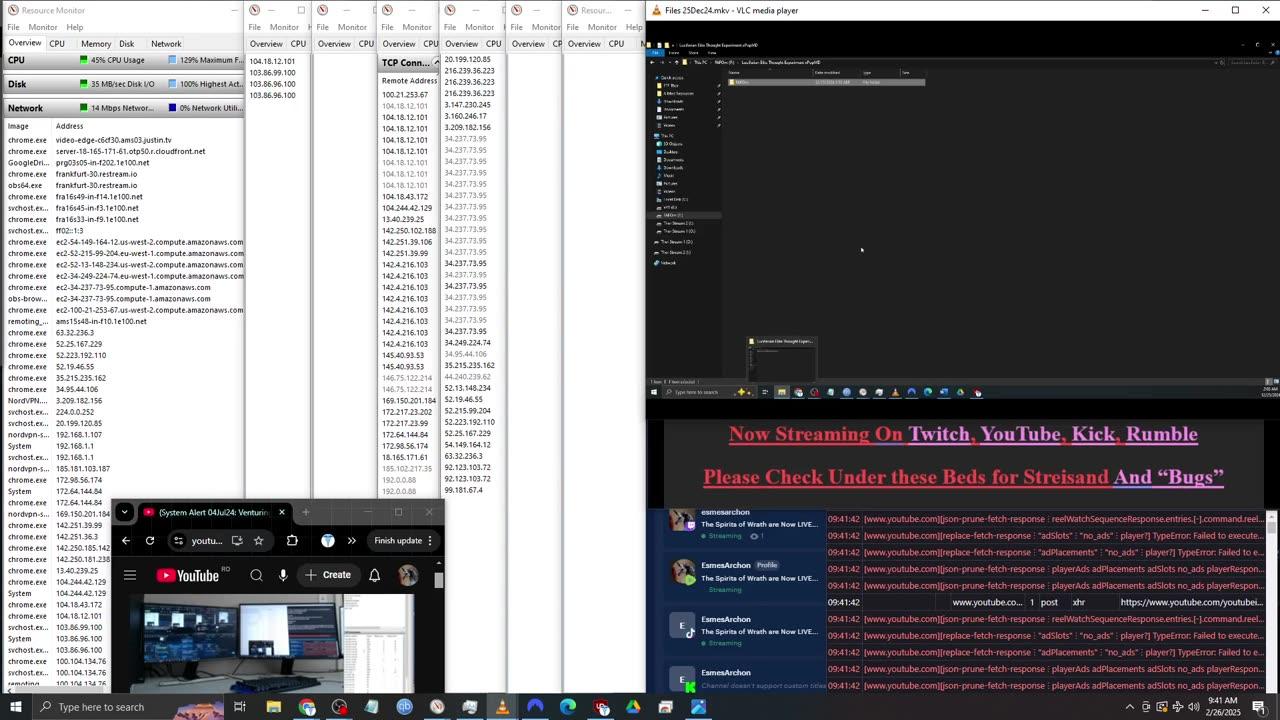Image resolution: width=1280 pixels, height=720 pixels.
Task: Launch File Explorer from the taskbar
Action: click(x=273, y=707)
